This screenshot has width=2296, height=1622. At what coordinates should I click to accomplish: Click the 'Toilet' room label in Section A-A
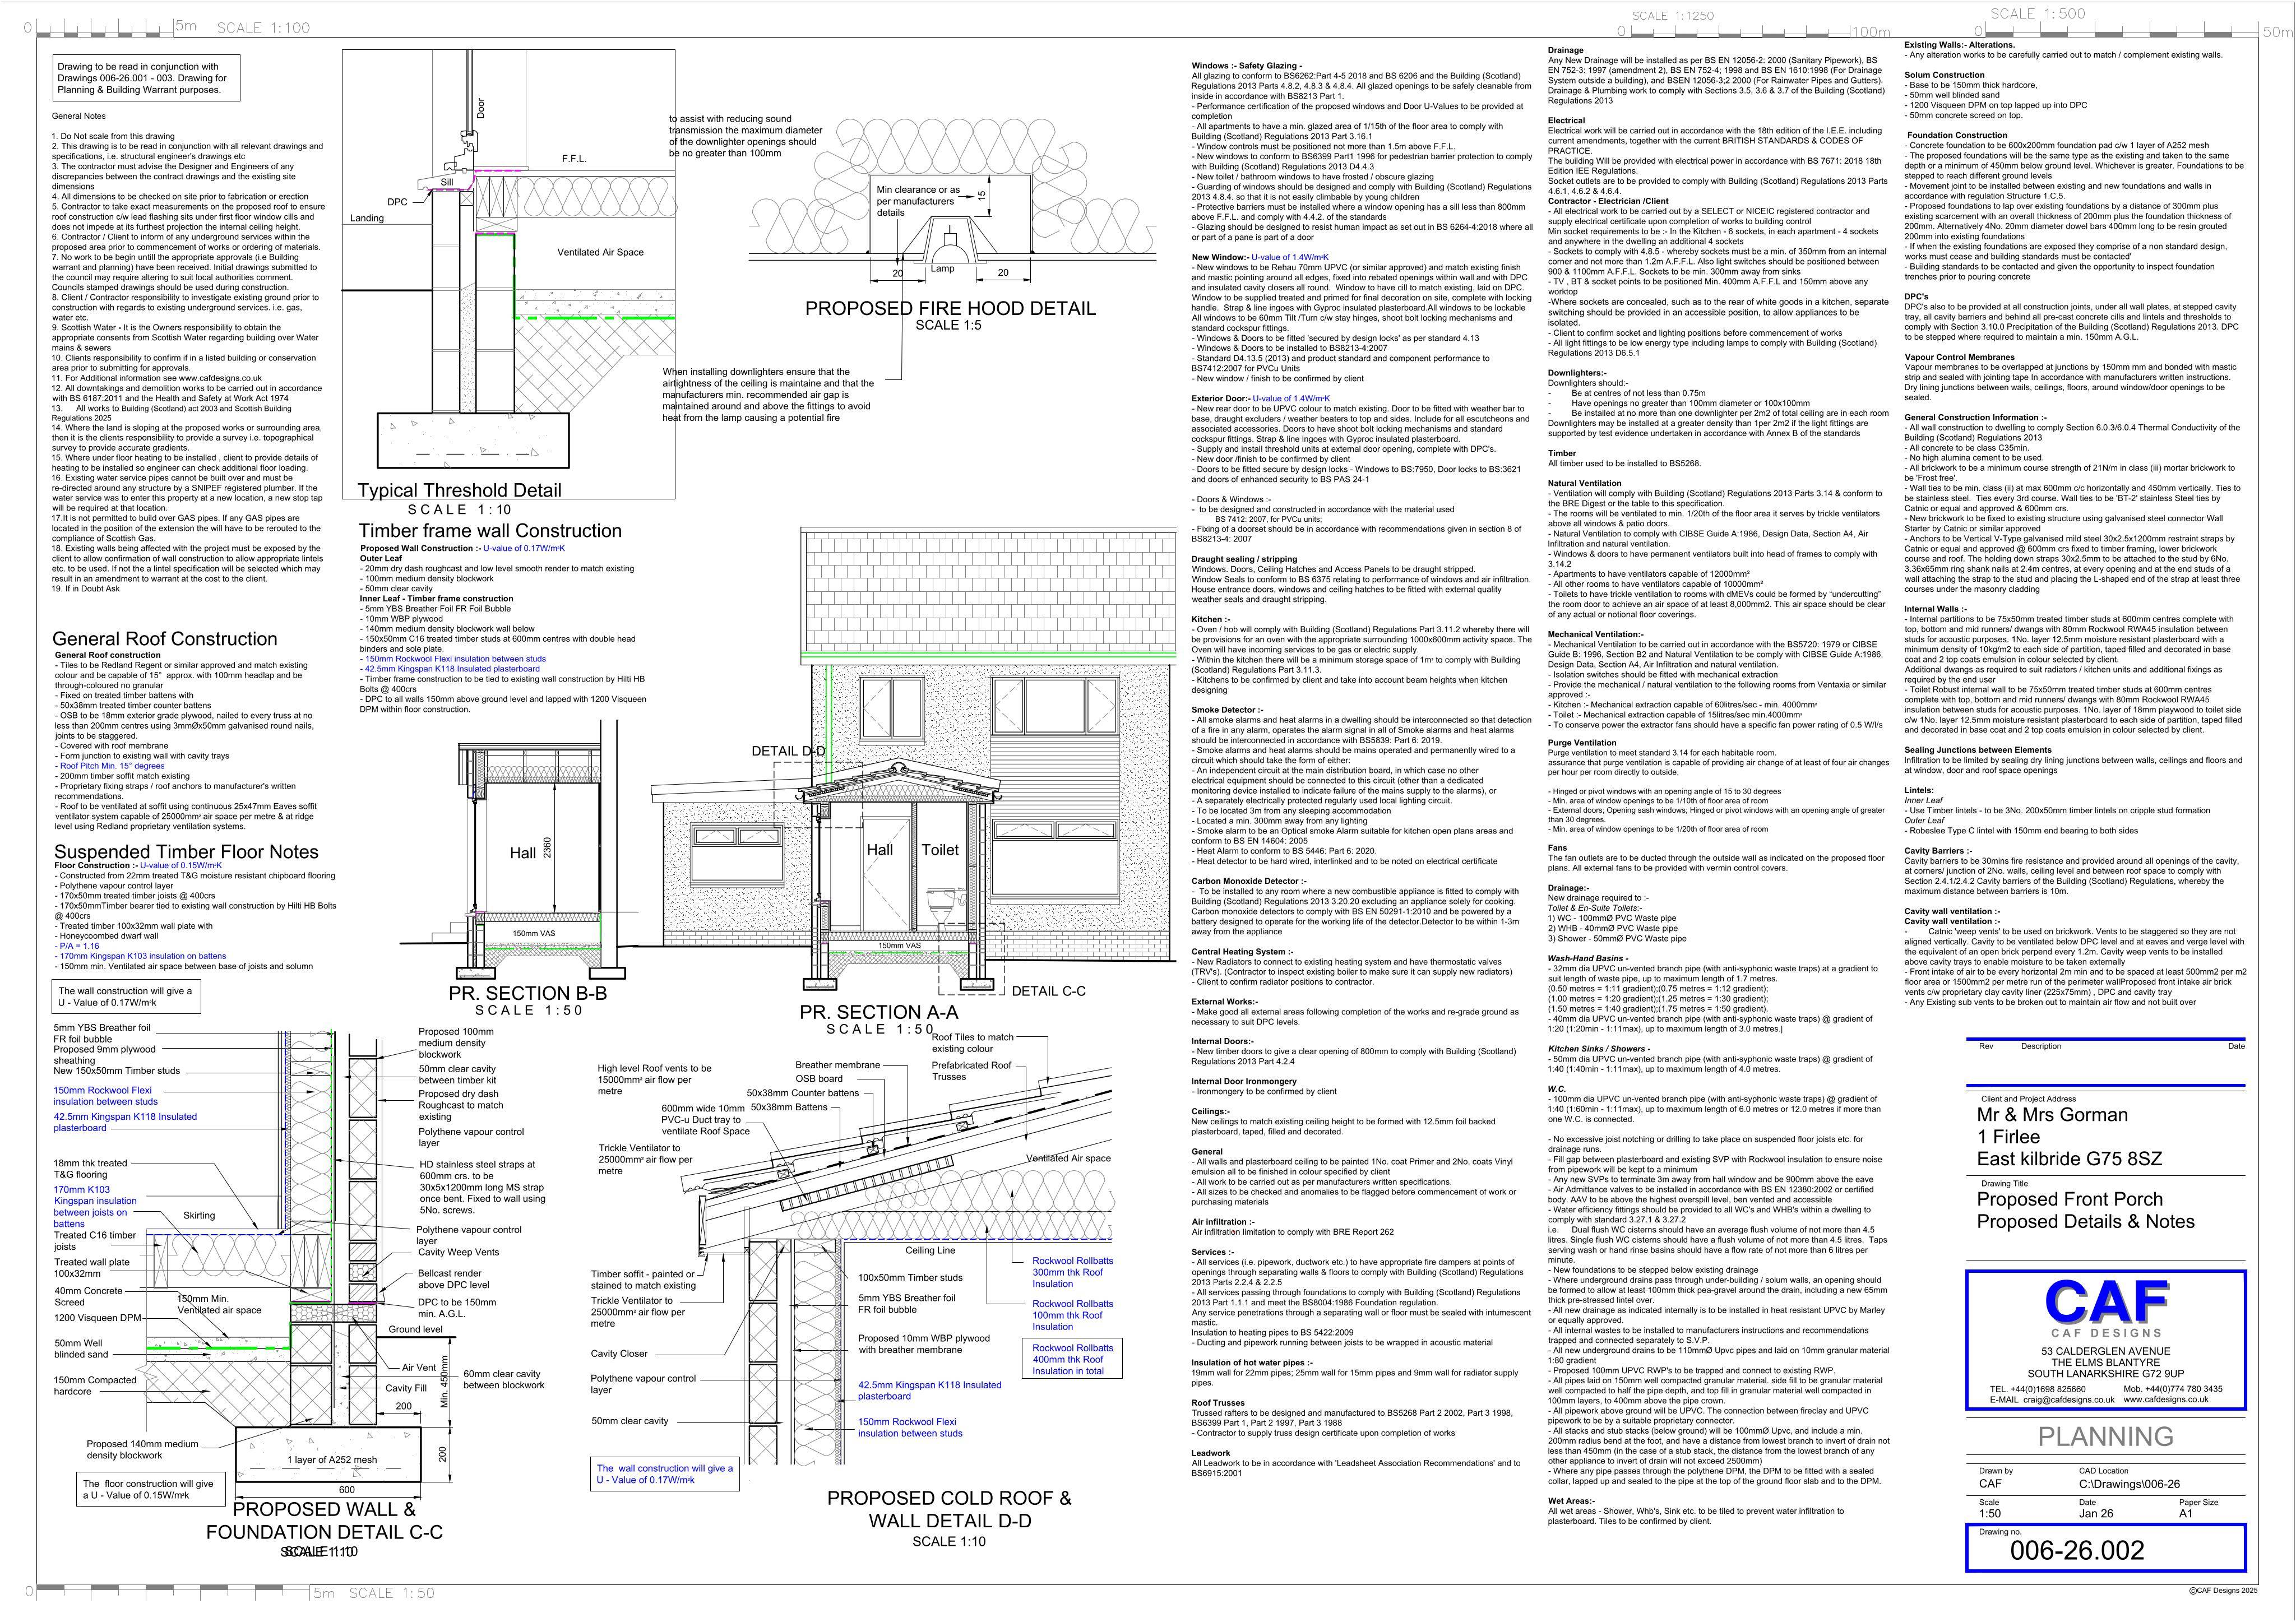click(939, 850)
